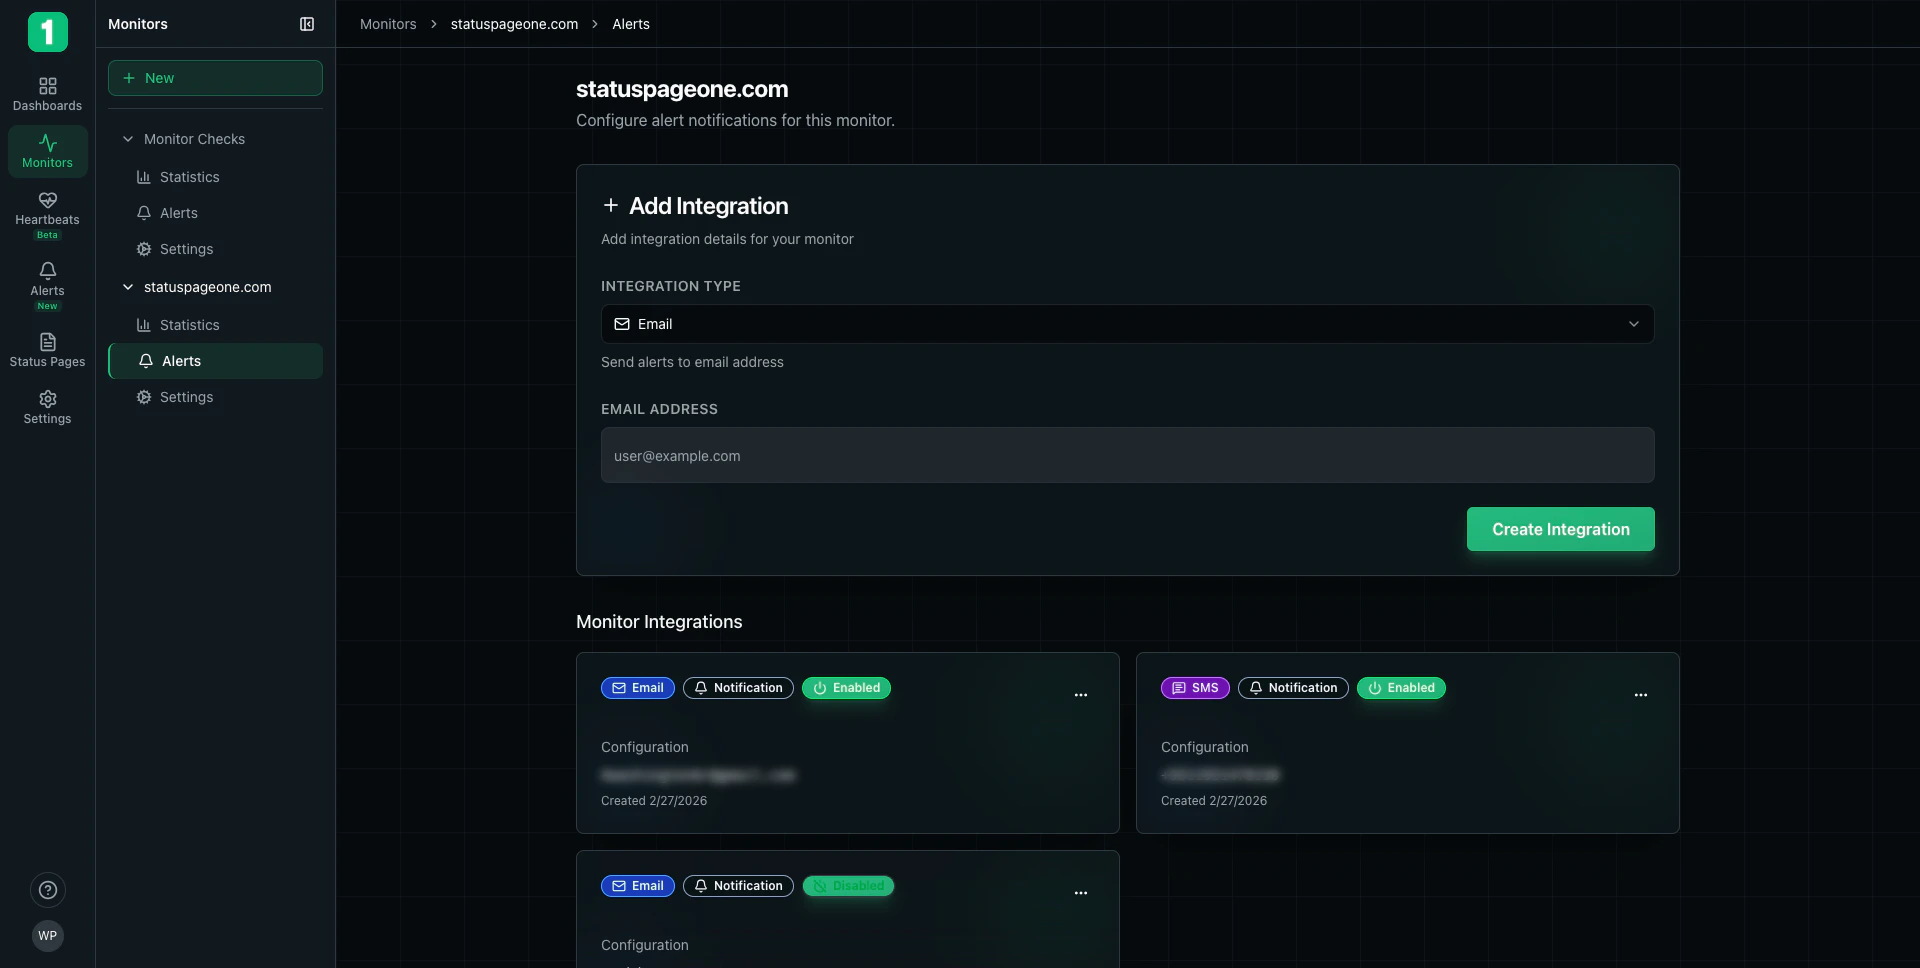Collapse the Monitor Checks group chevron
The image size is (1920, 968).
click(128, 139)
